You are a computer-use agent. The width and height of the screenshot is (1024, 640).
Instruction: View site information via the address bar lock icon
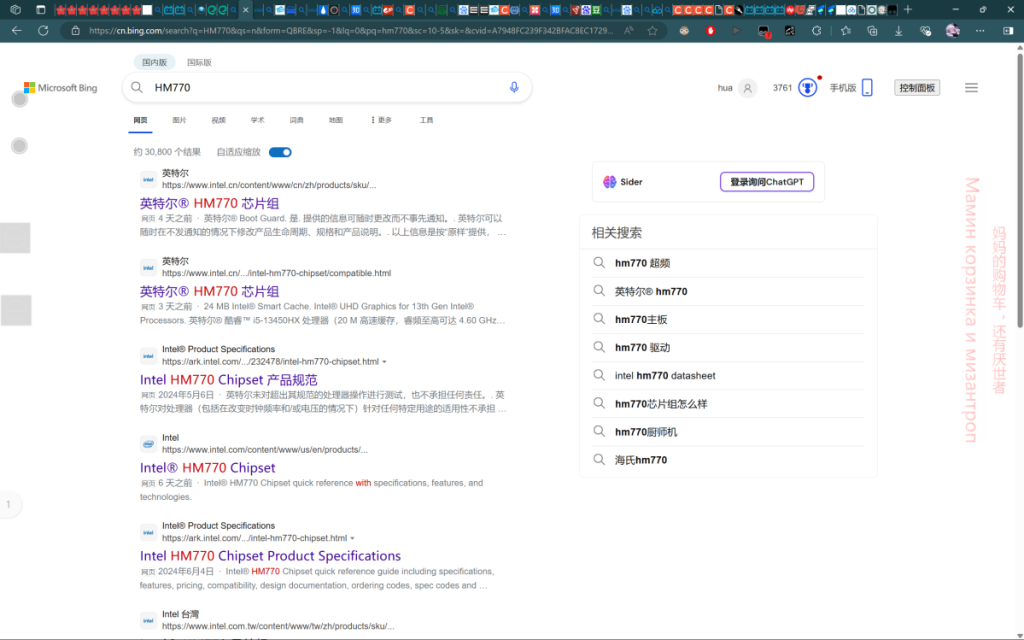point(75,31)
